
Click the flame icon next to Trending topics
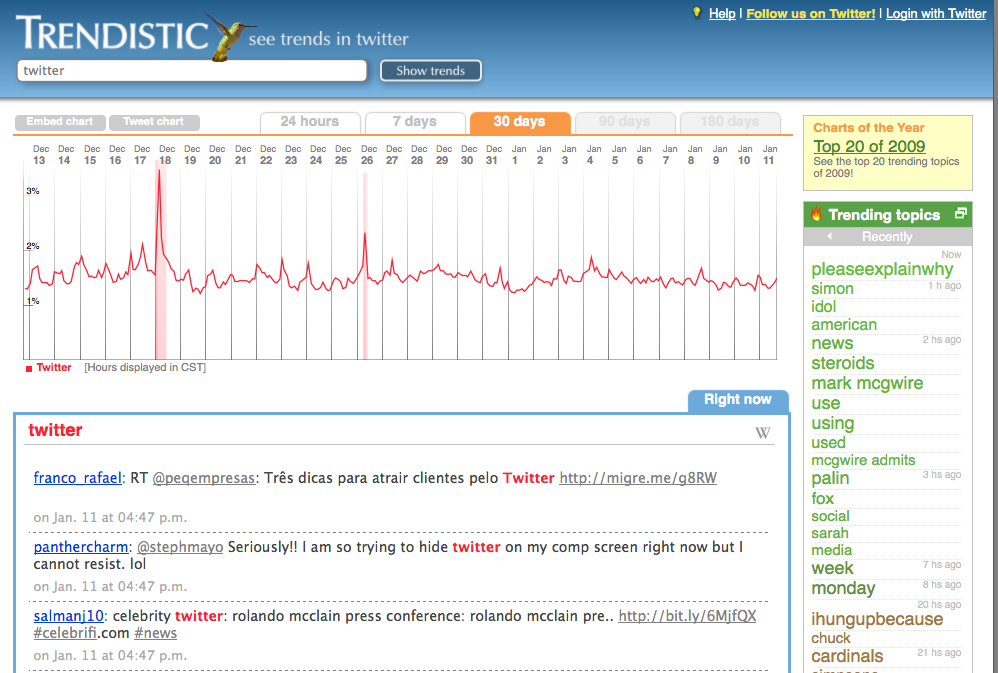(x=816, y=214)
